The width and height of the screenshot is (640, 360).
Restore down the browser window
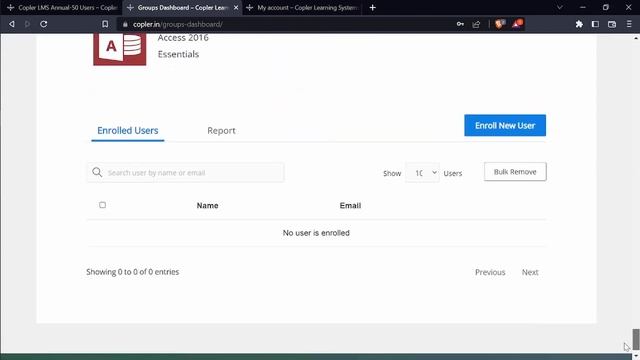coord(605,7)
